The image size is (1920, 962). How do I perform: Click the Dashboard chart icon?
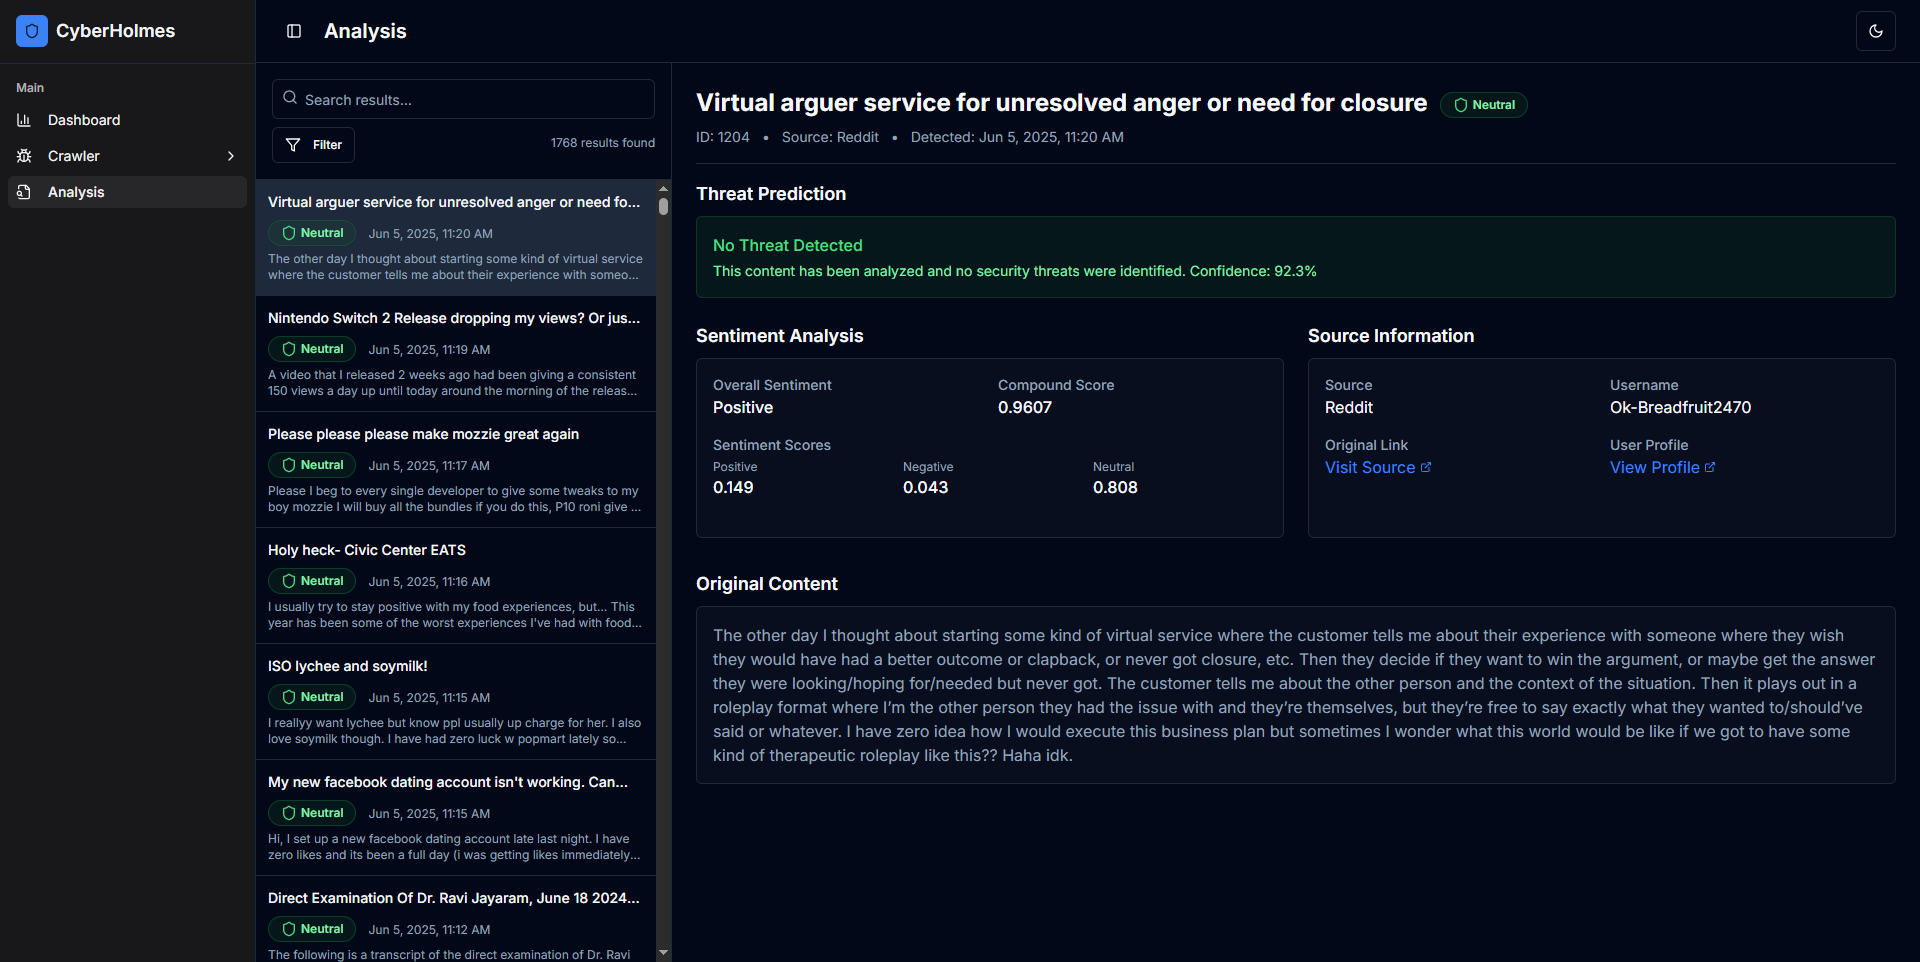pos(24,120)
